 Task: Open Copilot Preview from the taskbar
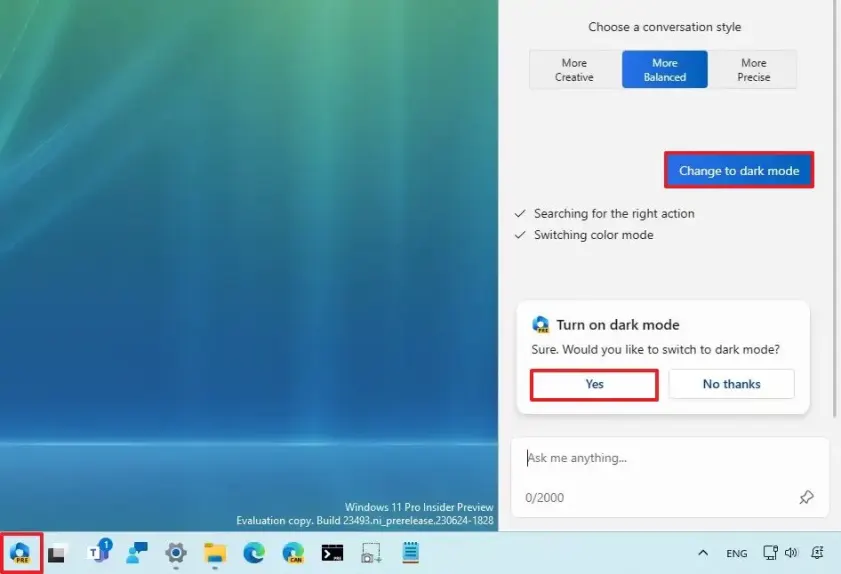pos(20,552)
